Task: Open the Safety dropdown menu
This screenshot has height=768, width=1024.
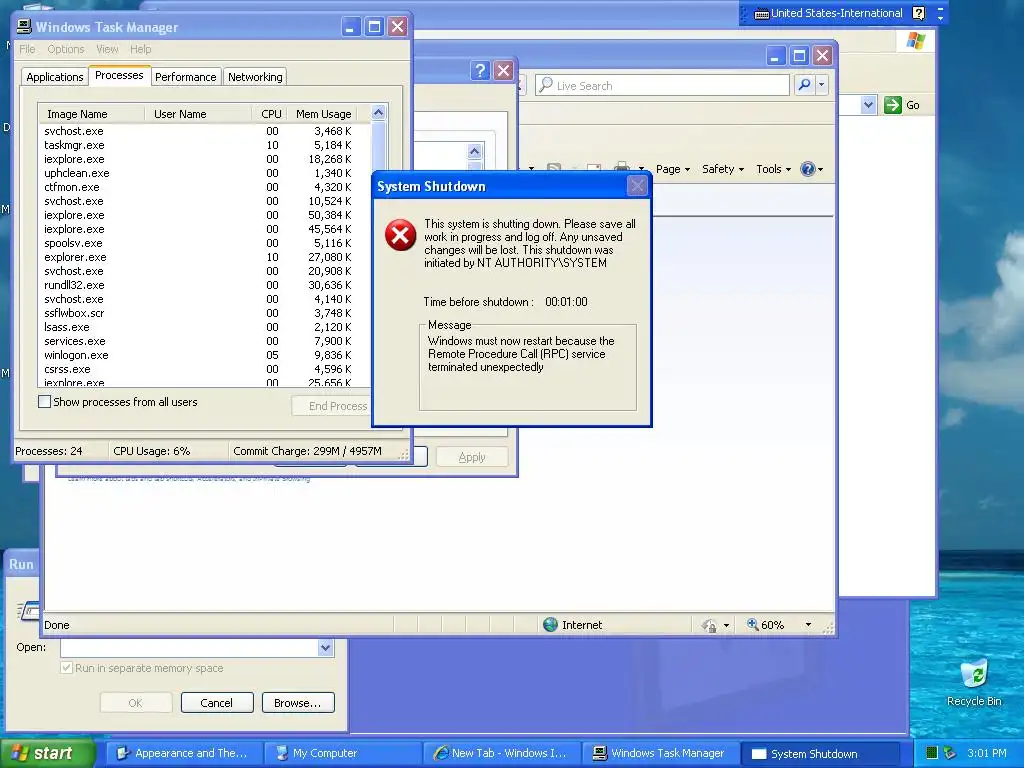Action: 722,169
